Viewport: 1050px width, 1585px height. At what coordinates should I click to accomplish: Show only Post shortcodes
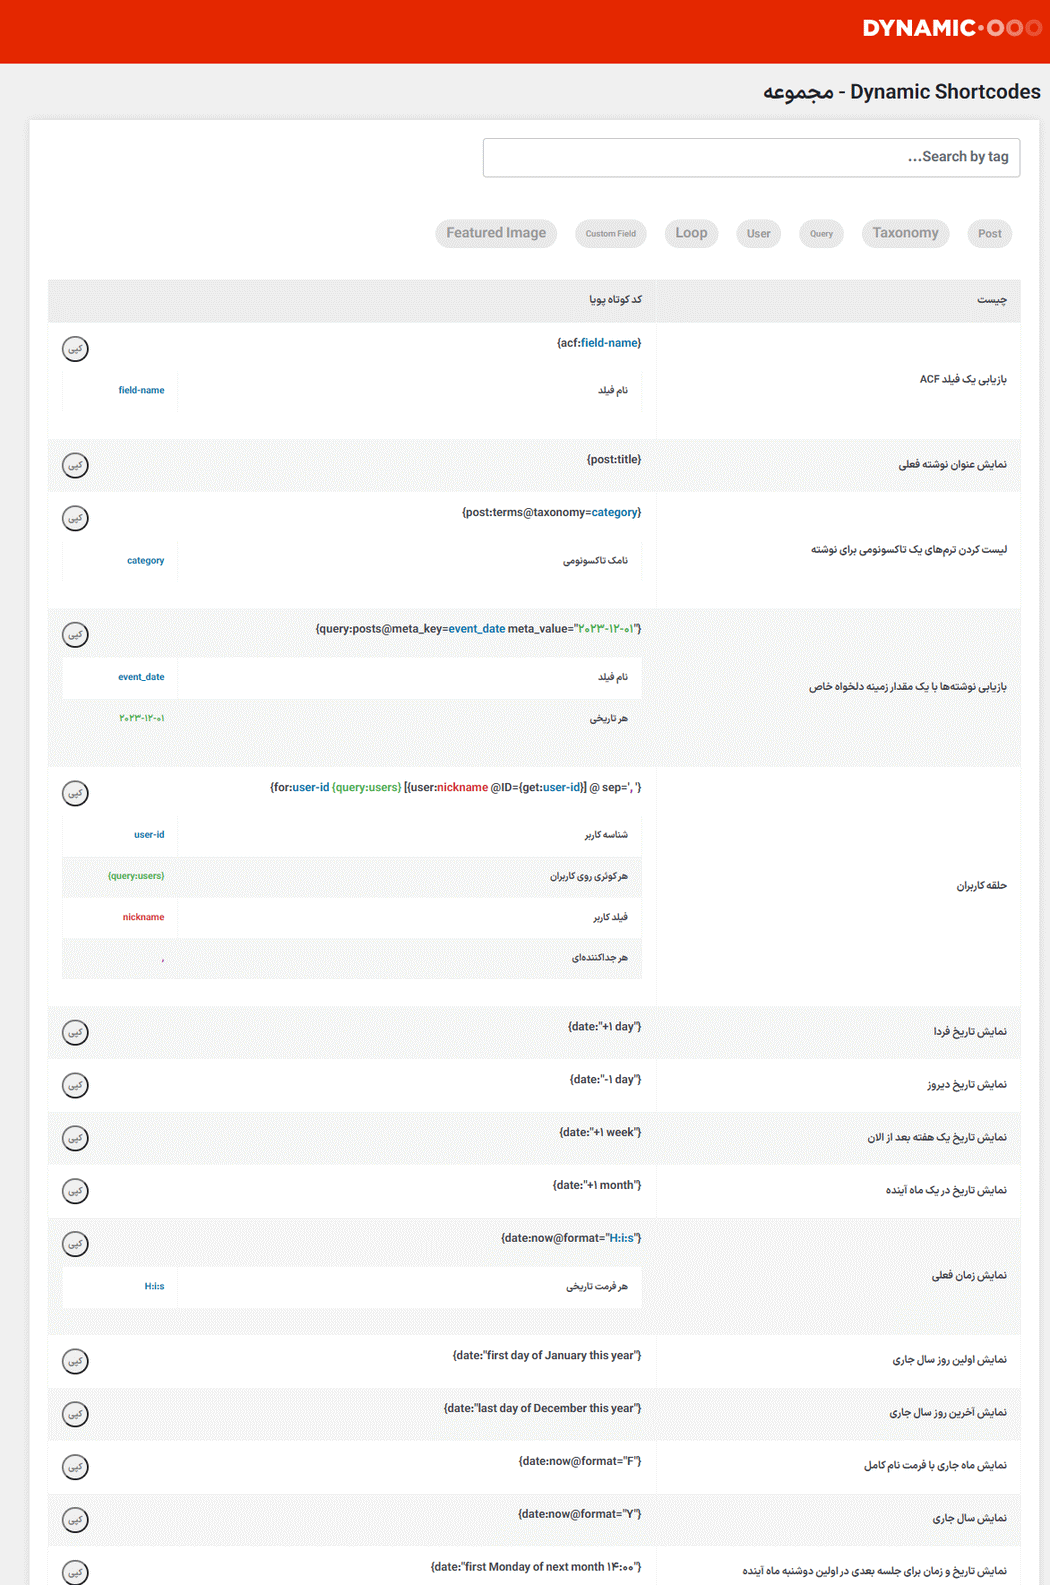990,234
